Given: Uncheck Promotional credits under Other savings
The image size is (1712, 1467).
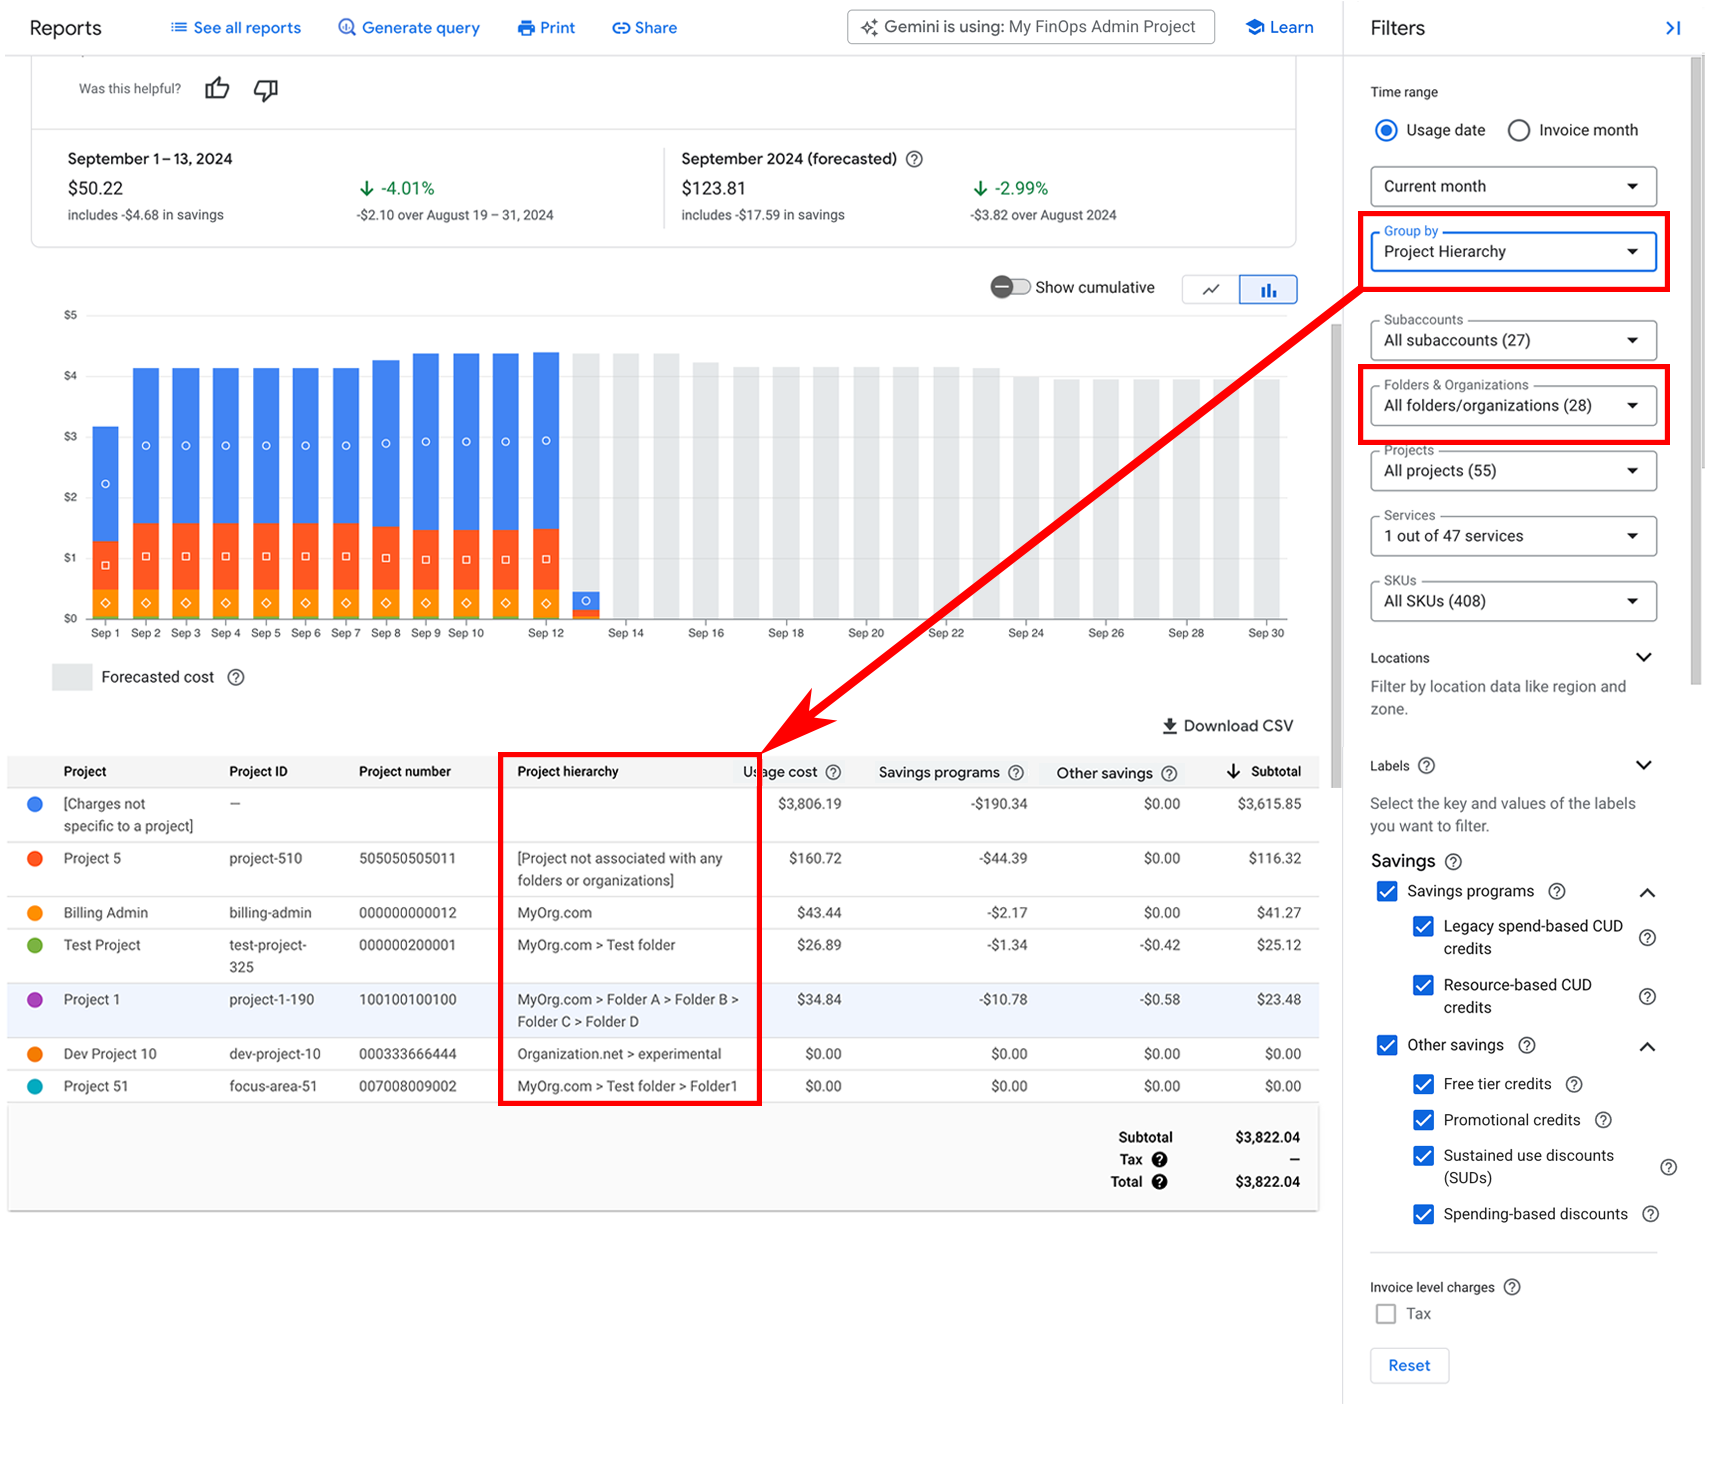Looking at the screenshot, I should coord(1423,1120).
